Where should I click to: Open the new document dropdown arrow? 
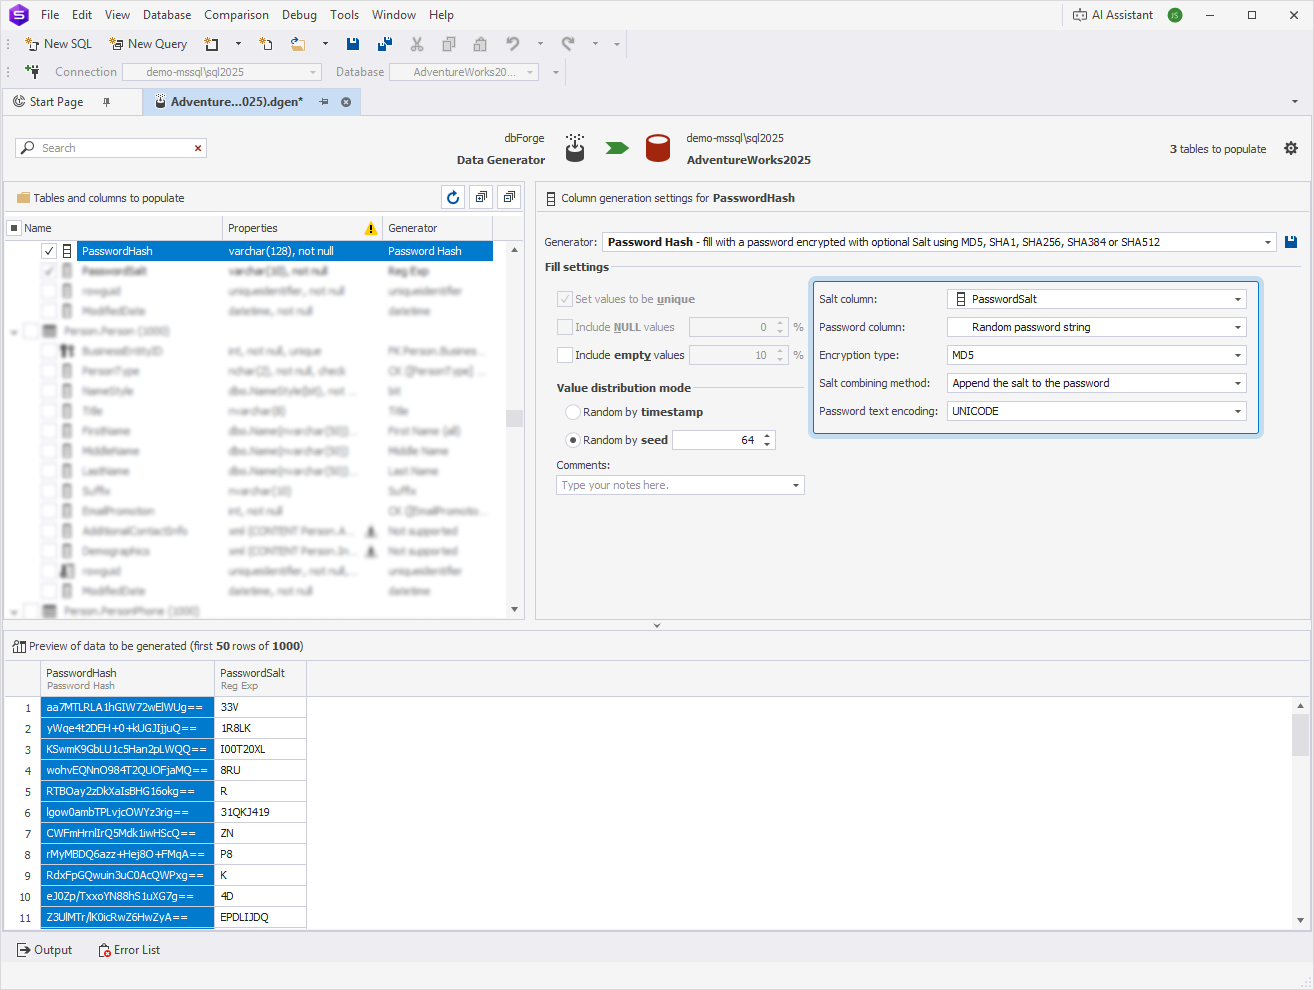tap(238, 44)
